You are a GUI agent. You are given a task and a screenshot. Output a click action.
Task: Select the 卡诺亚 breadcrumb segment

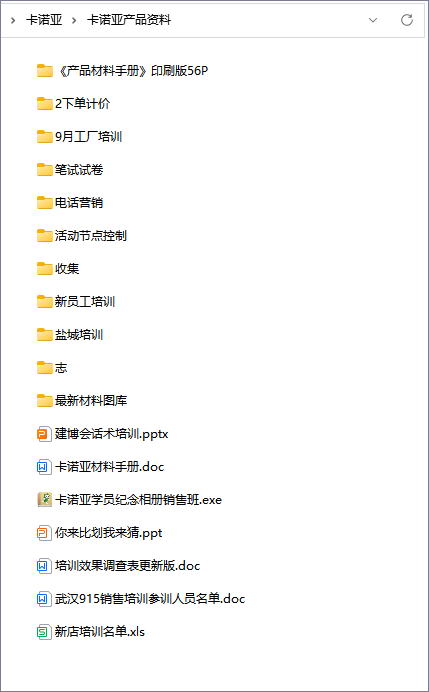[44, 20]
